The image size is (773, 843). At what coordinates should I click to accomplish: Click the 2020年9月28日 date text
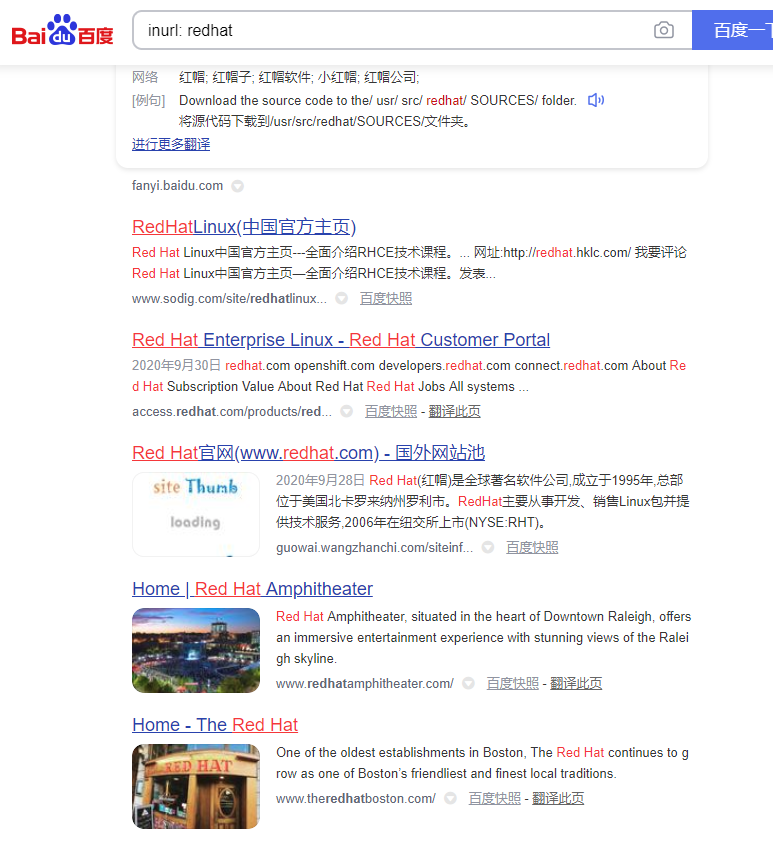[x=320, y=480]
